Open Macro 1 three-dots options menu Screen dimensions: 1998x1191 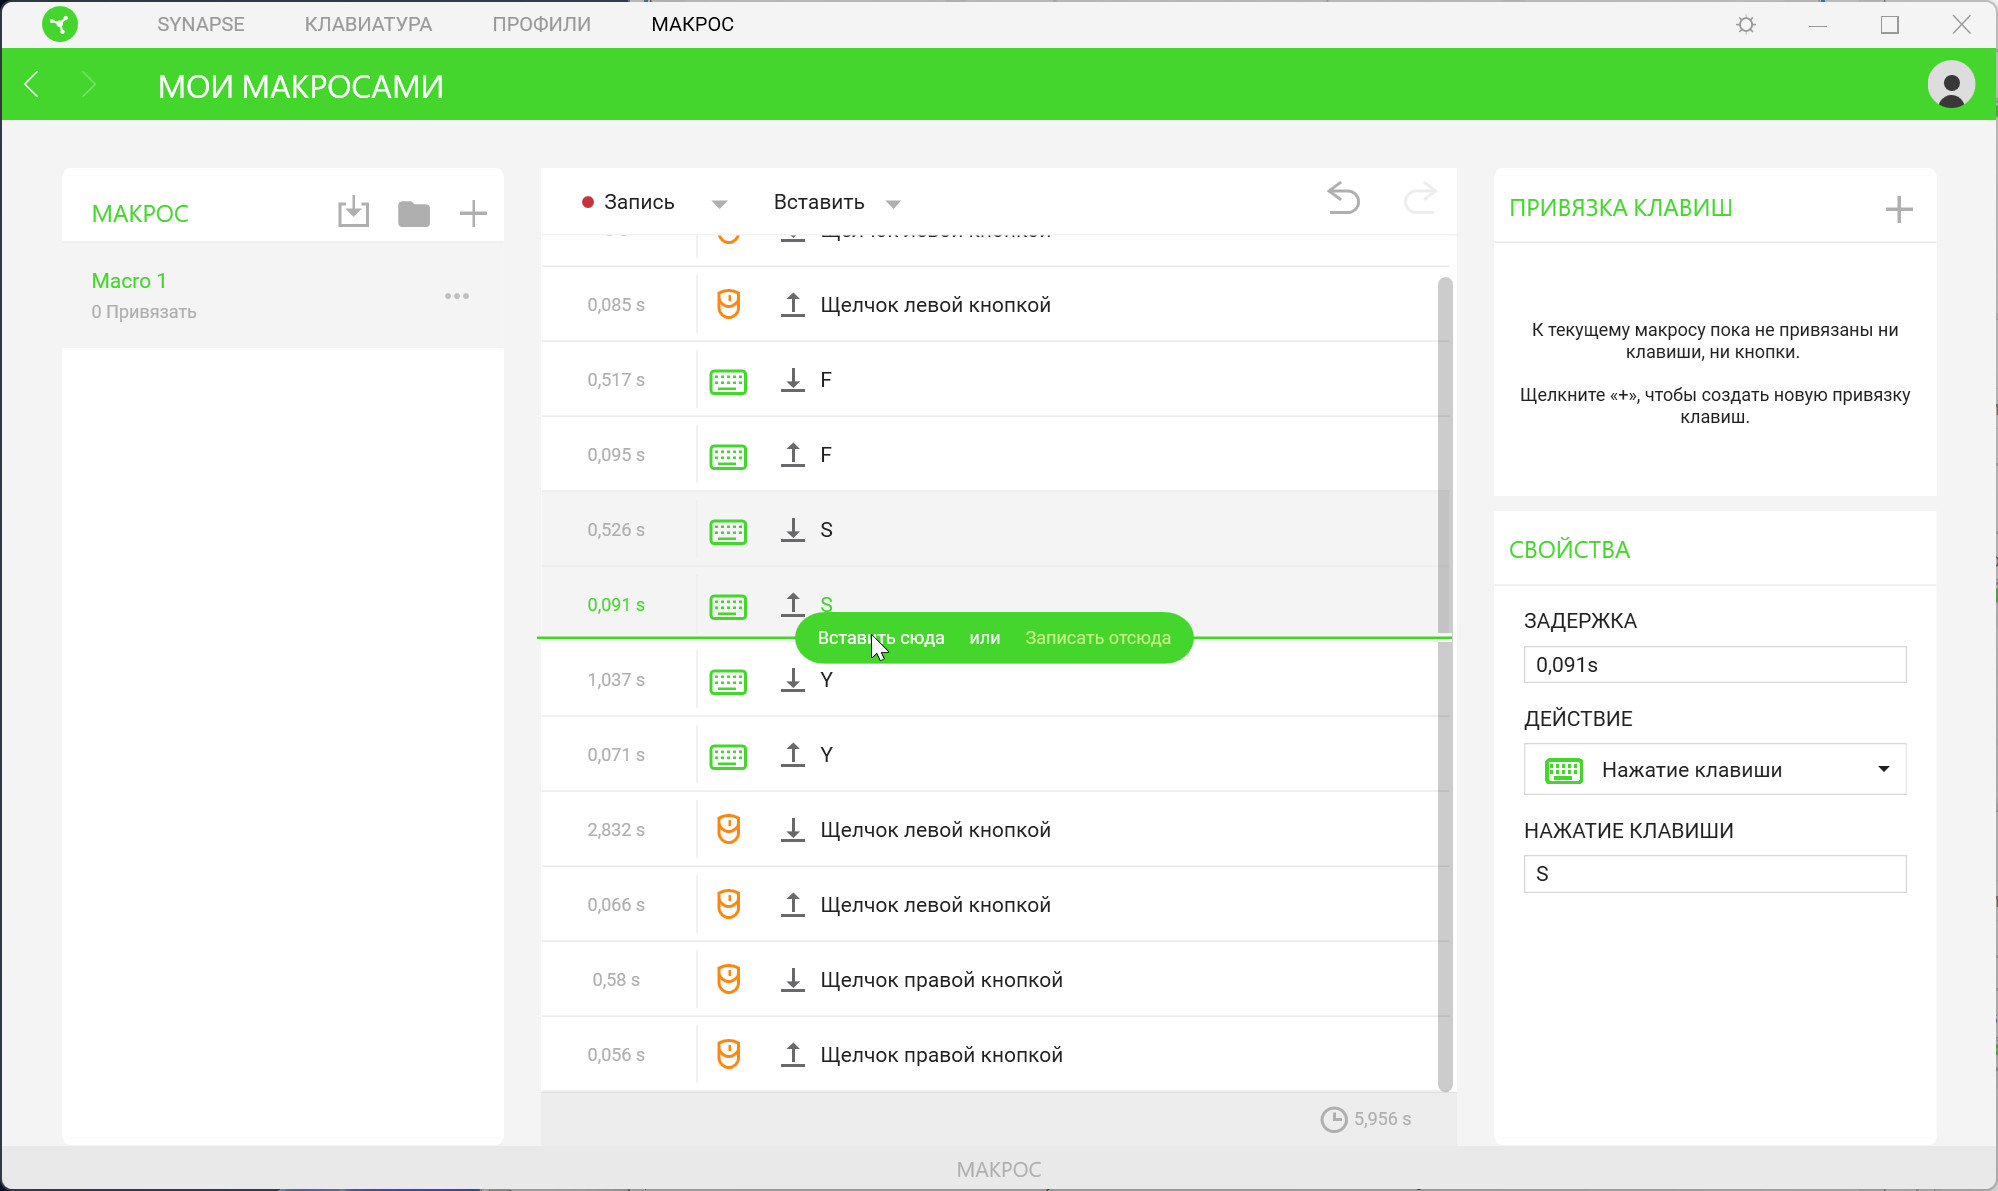click(457, 296)
